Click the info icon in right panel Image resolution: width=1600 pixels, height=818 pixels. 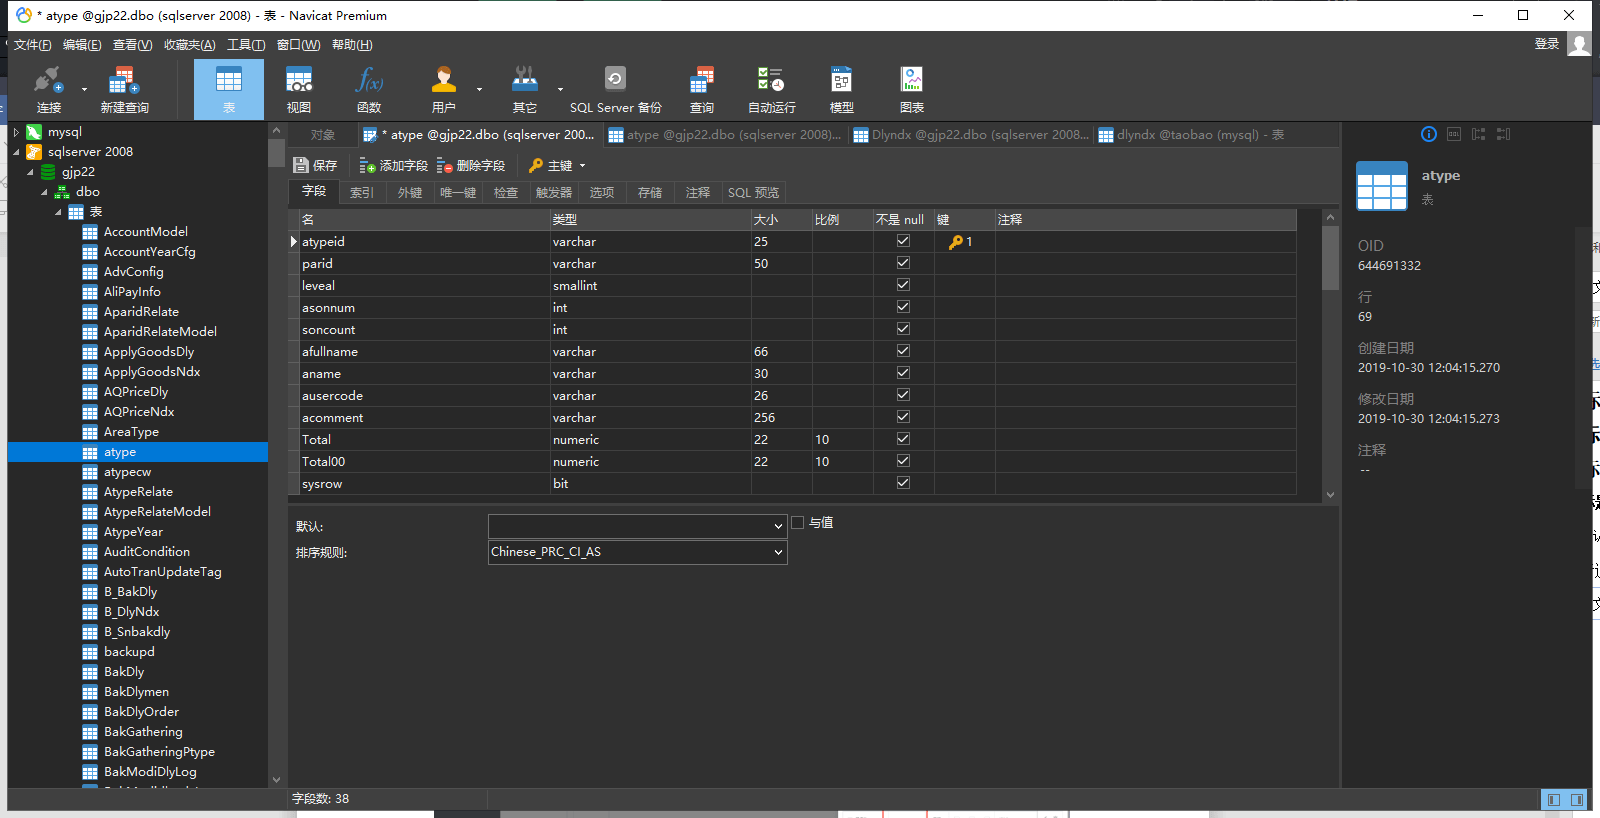[x=1429, y=134]
